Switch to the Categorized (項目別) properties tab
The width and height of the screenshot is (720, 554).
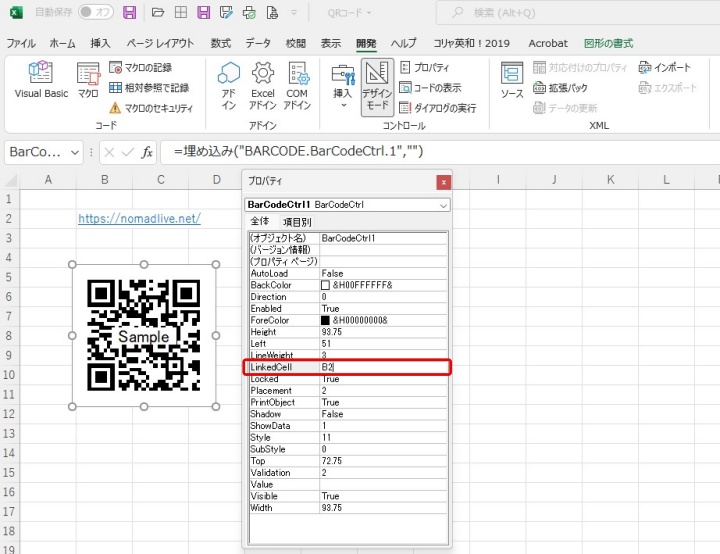[297, 222]
